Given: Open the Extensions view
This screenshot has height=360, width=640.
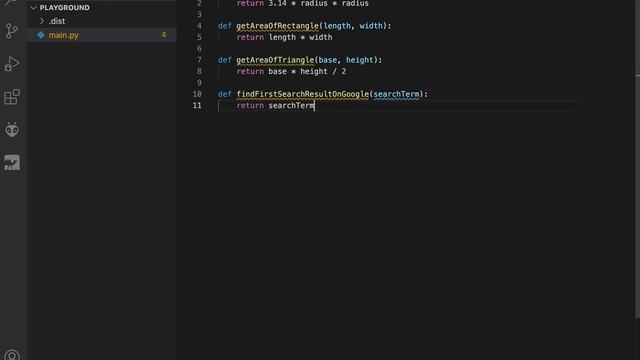Looking at the screenshot, I should pos(12,97).
